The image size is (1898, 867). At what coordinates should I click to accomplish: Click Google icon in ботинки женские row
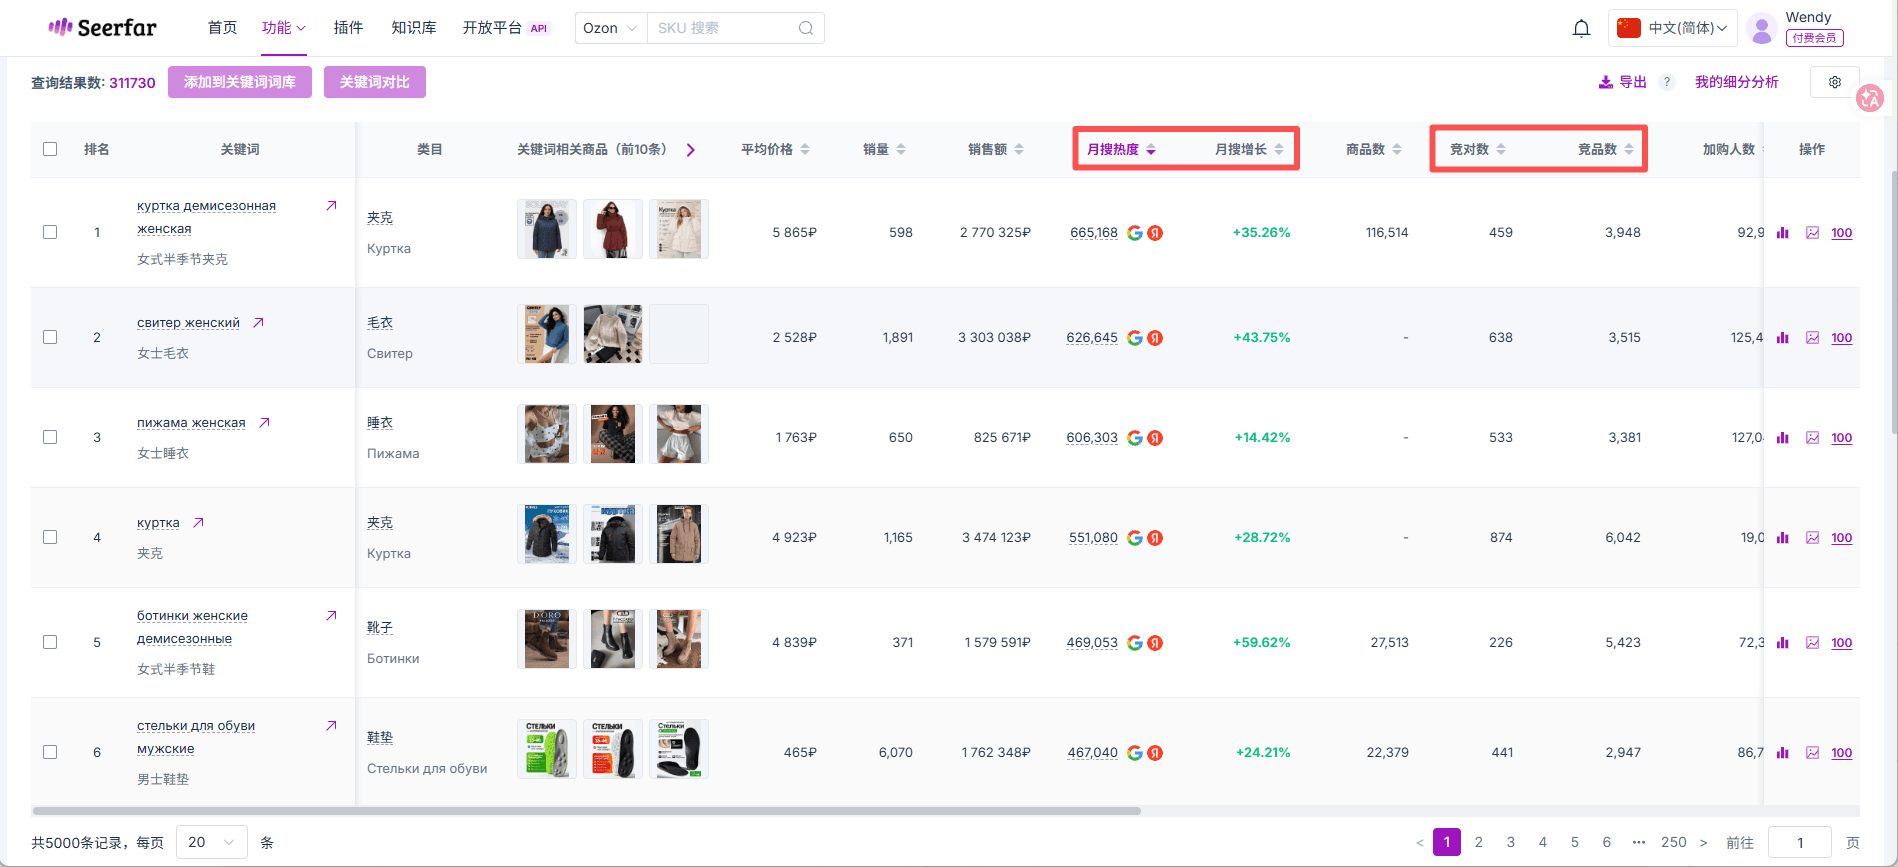coord(1135,643)
